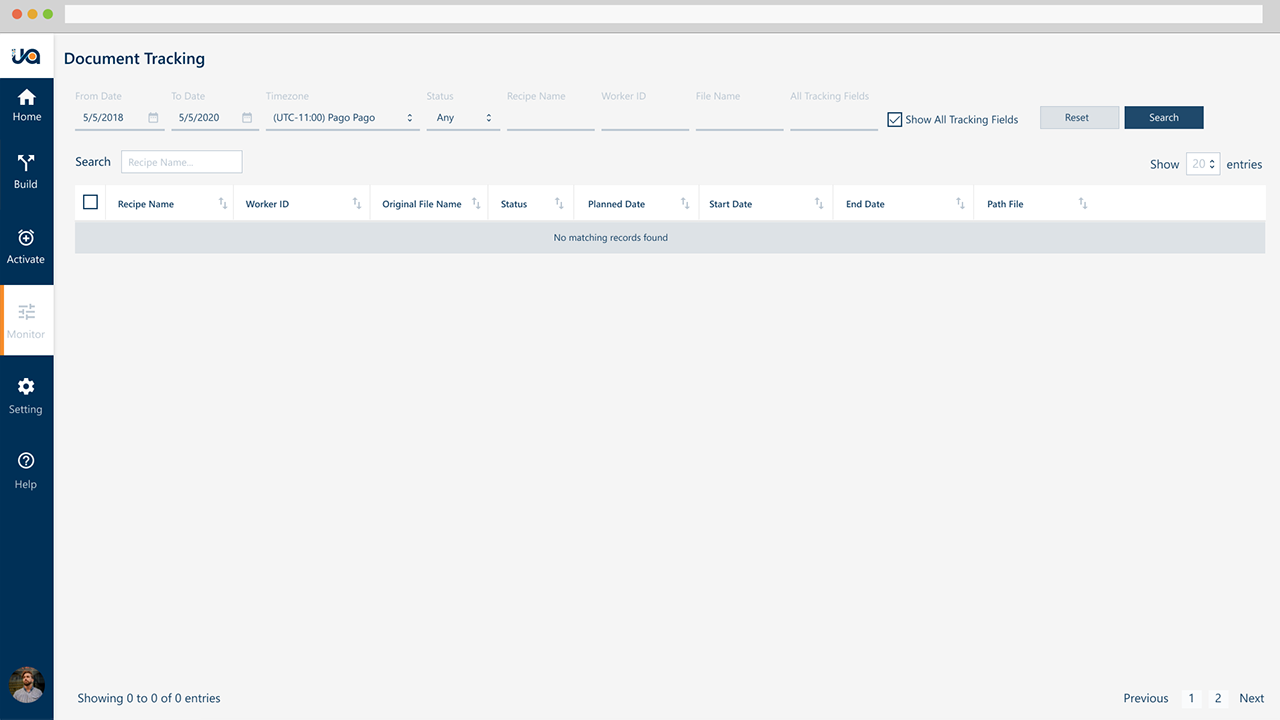Click the From Date calendar icon
The image size is (1280, 720).
click(153, 118)
